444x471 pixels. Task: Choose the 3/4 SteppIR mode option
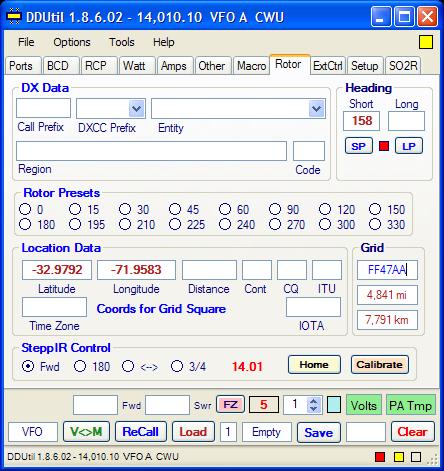point(177,366)
